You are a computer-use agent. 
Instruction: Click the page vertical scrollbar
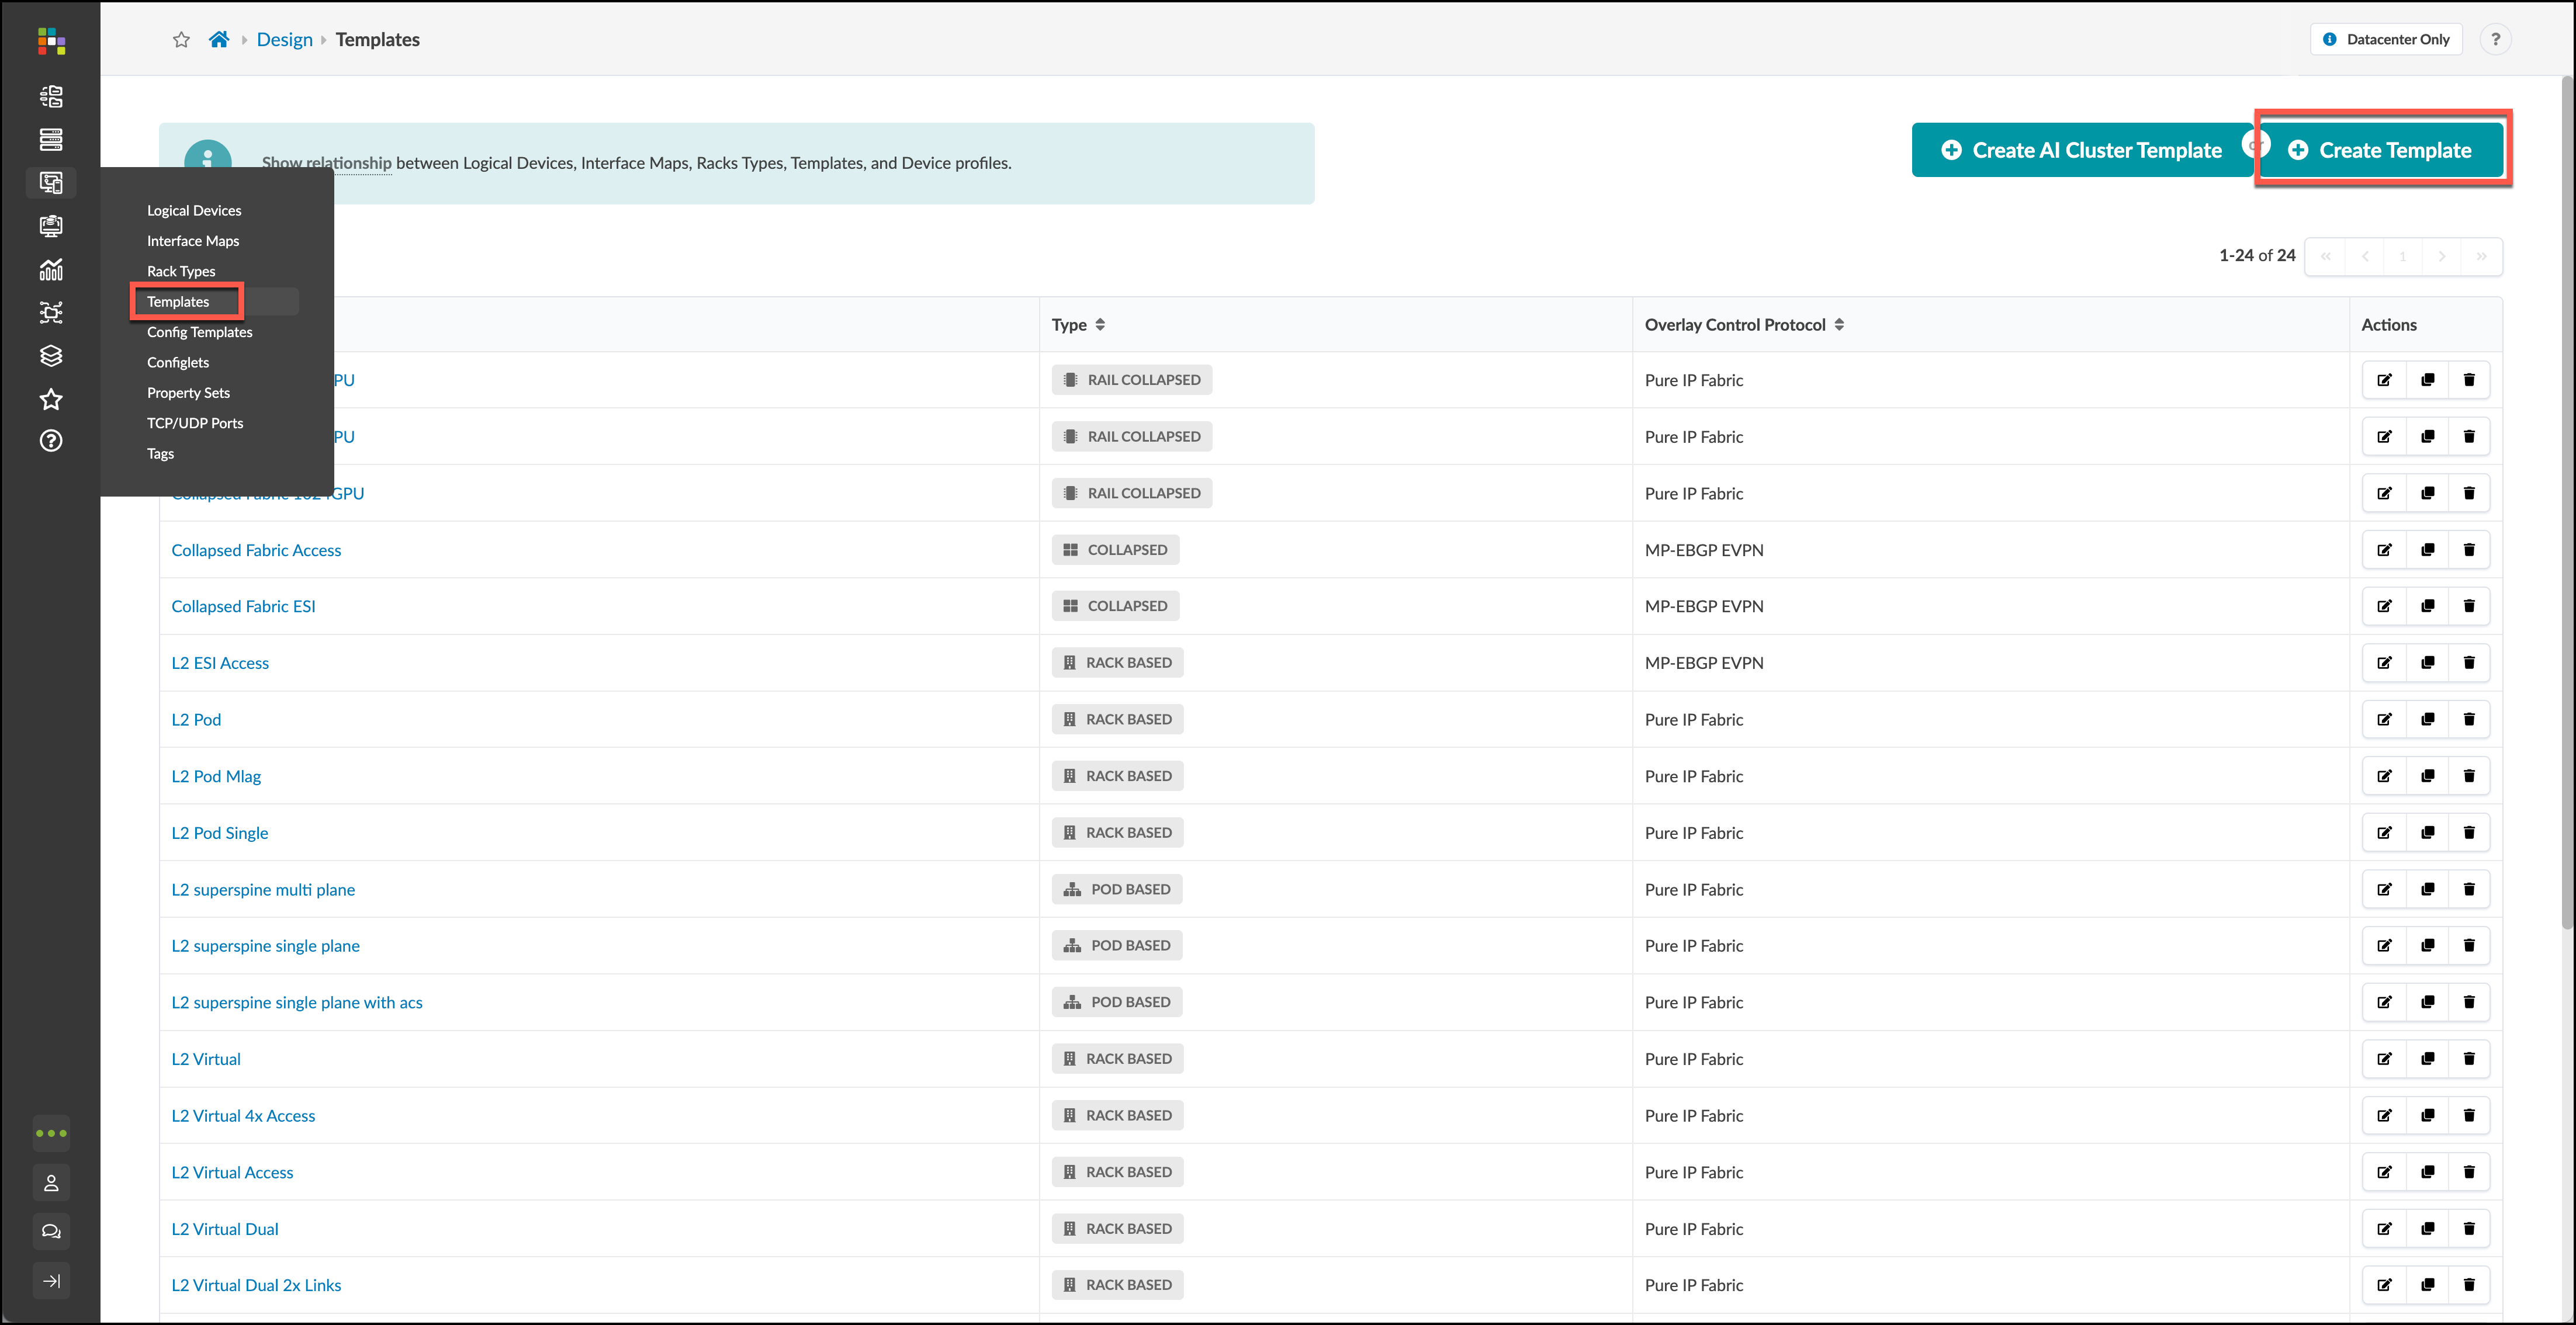coord(2567,500)
